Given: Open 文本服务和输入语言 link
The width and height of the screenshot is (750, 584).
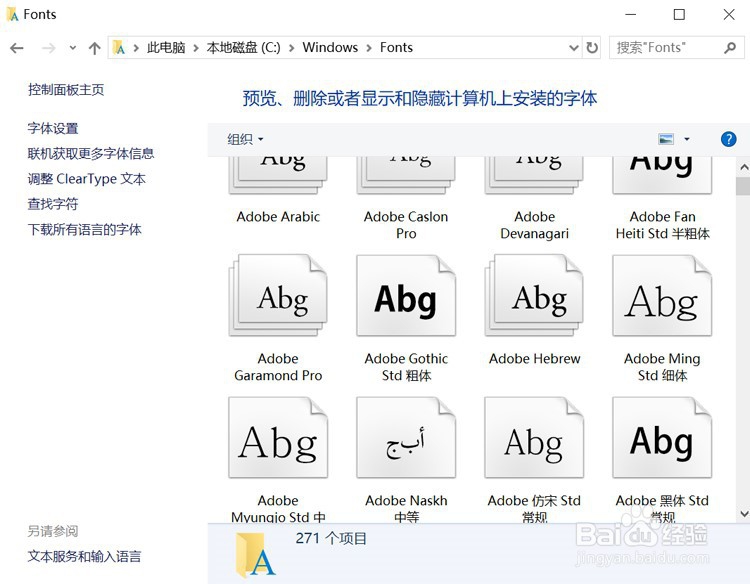Looking at the screenshot, I should (85, 556).
